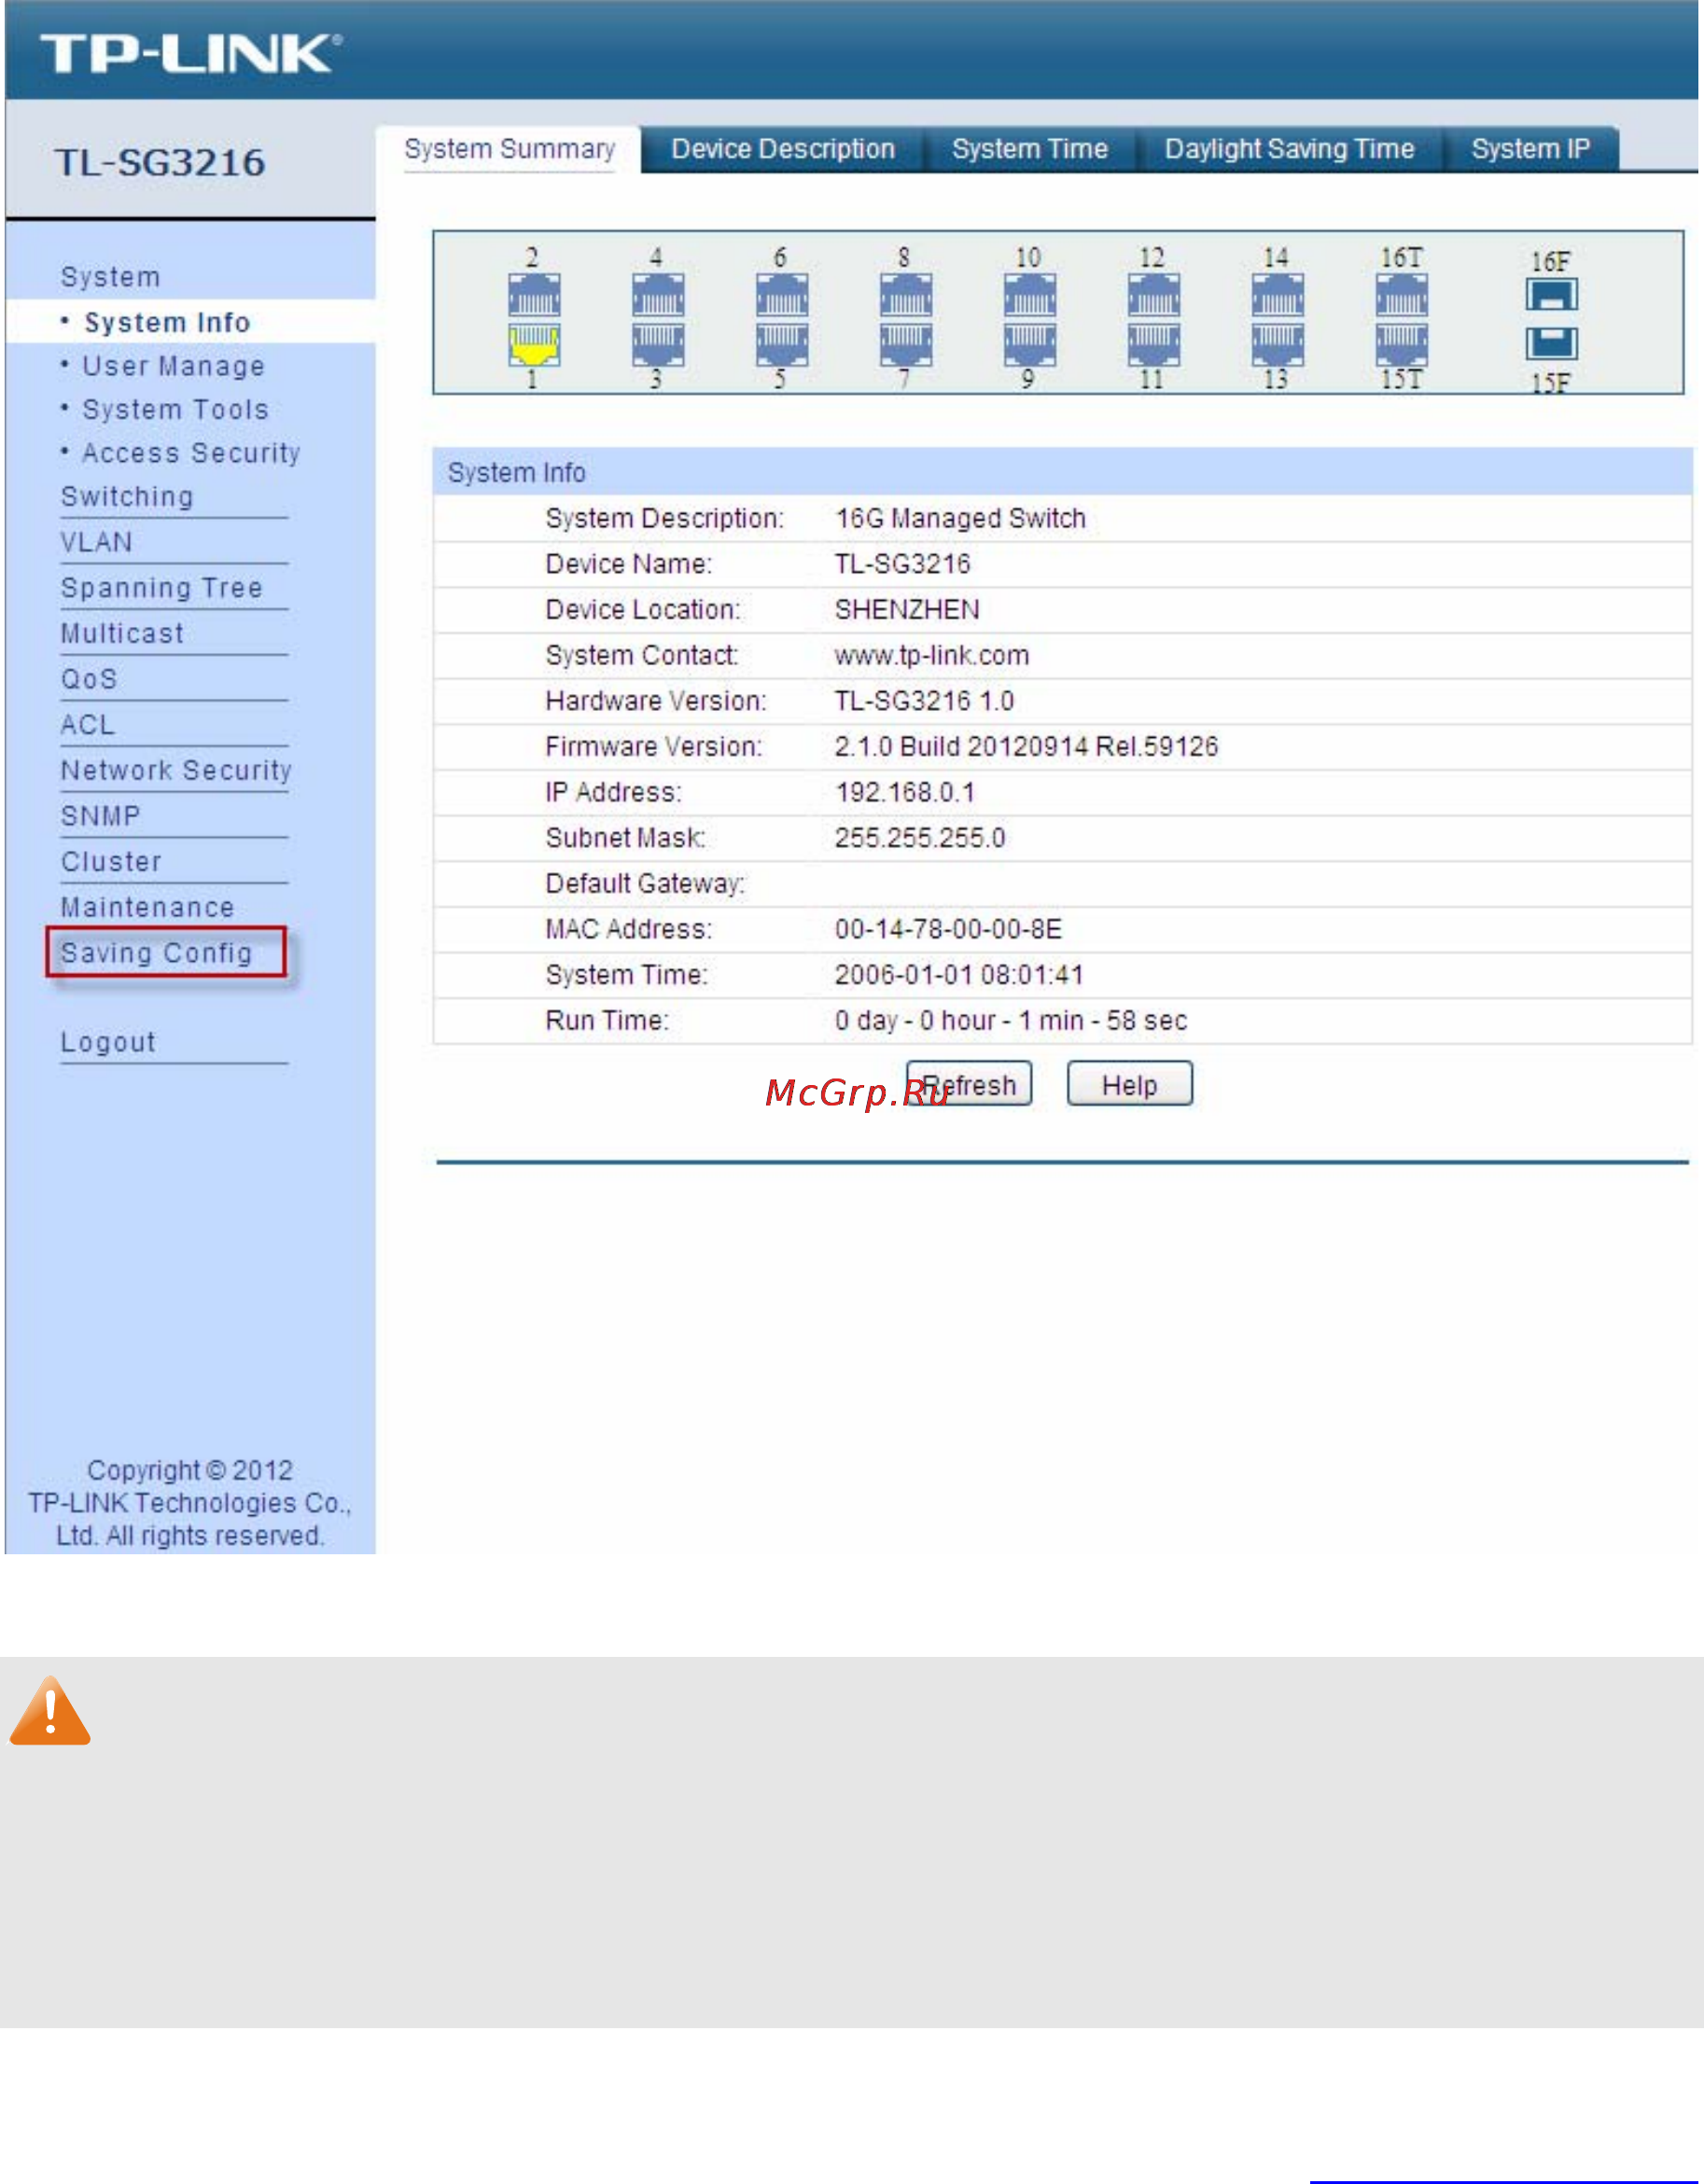The height and width of the screenshot is (2184, 1704).
Task: Click the TP-LINK logo
Action: (191, 53)
